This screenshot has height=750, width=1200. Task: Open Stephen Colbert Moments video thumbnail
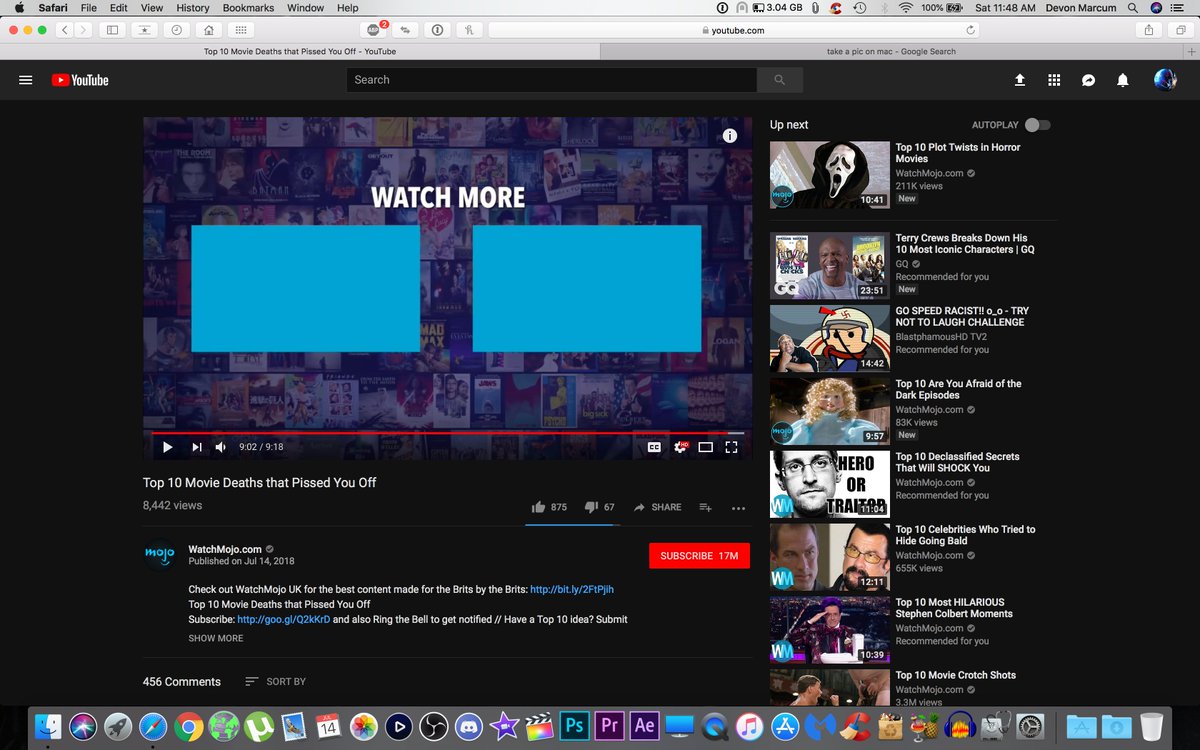(x=830, y=630)
